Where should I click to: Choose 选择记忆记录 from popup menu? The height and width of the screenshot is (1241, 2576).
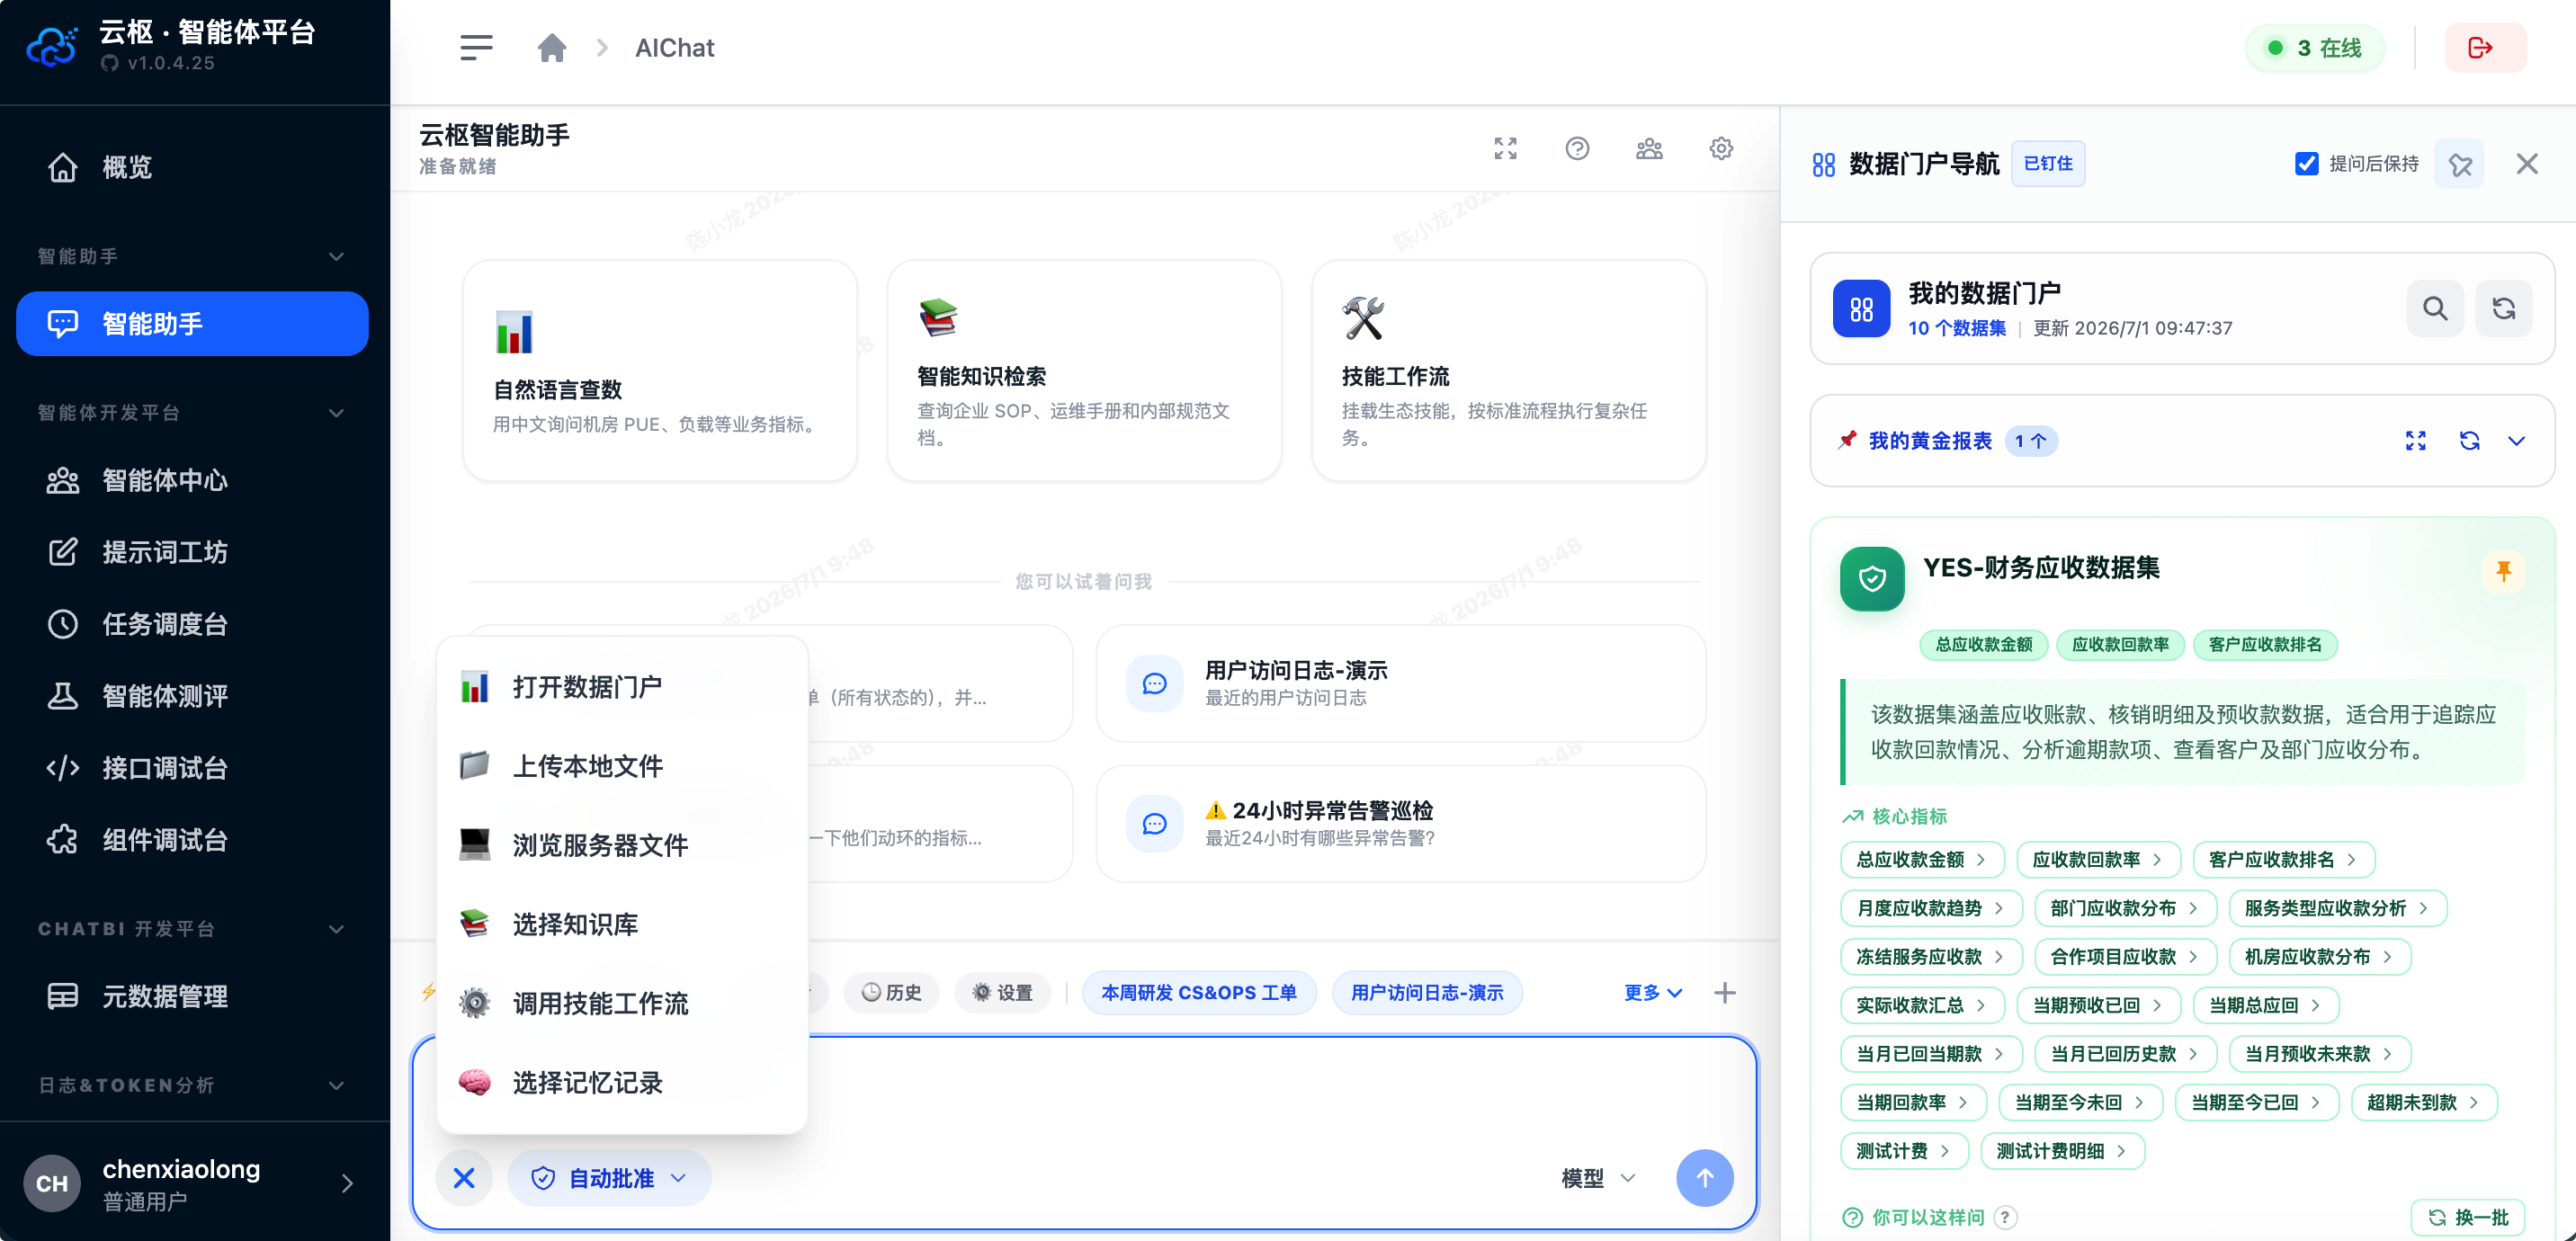(621, 1082)
